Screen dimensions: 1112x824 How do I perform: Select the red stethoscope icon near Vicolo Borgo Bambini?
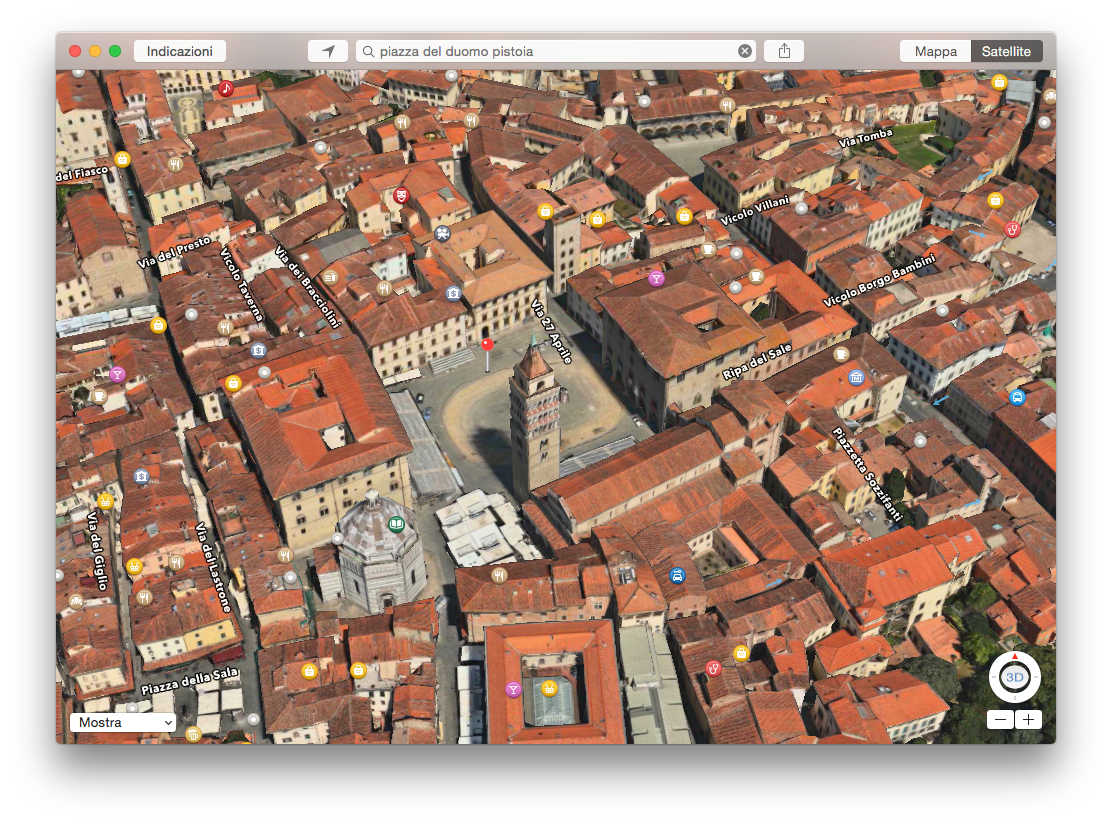(x=1012, y=229)
